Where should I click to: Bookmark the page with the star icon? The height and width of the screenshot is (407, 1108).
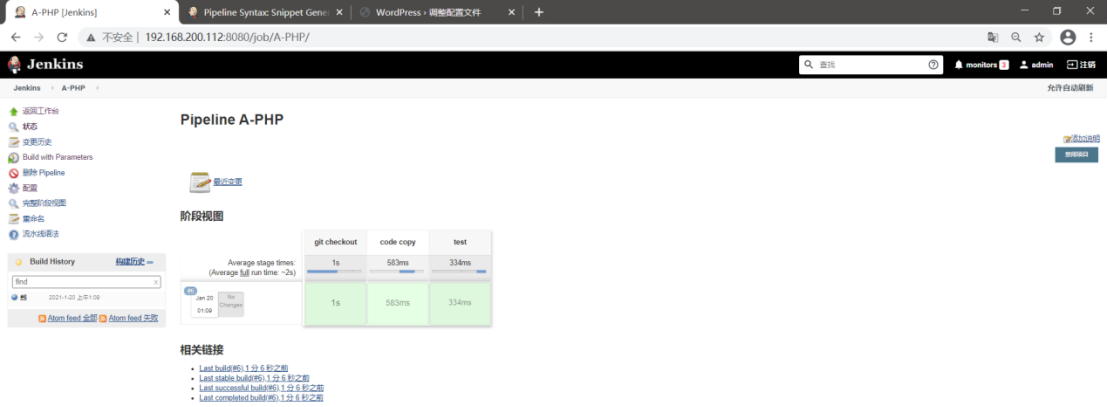pyautogui.click(x=1039, y=37)
